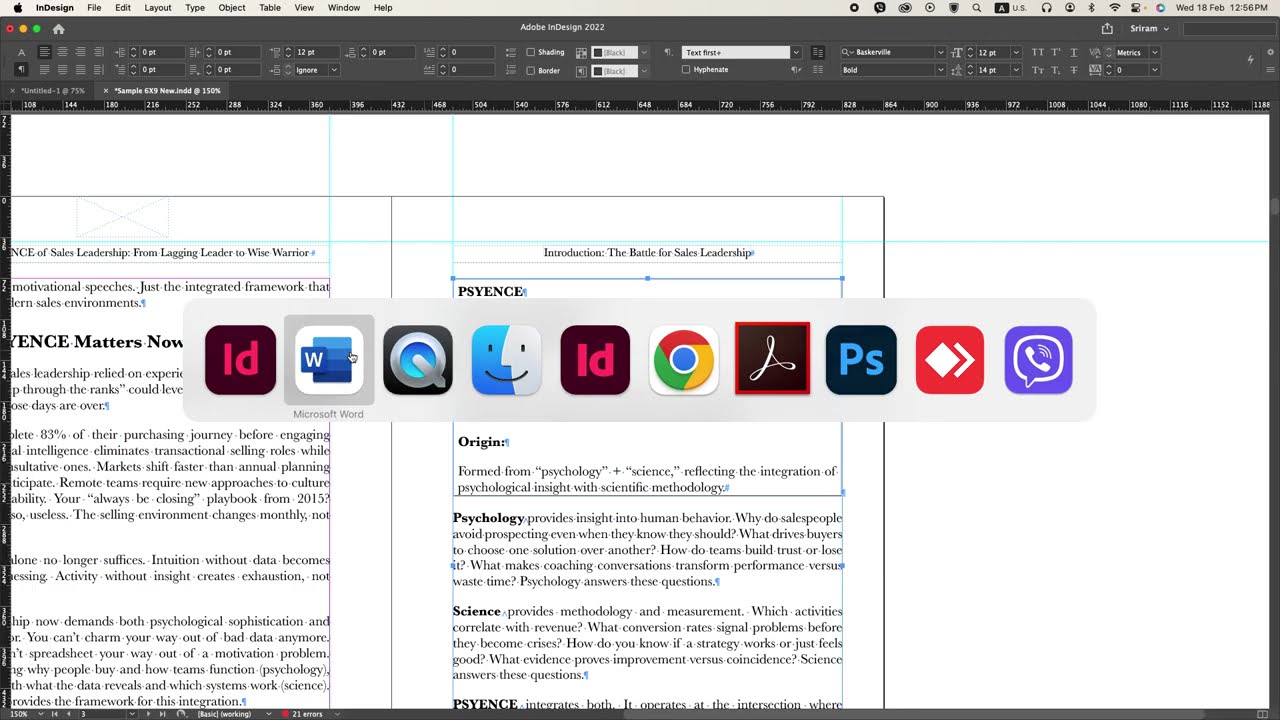This screenshot has height=720, width=1280.
Task: Open the Baskerville font family dropdown
Action: (x=940, y=52)
